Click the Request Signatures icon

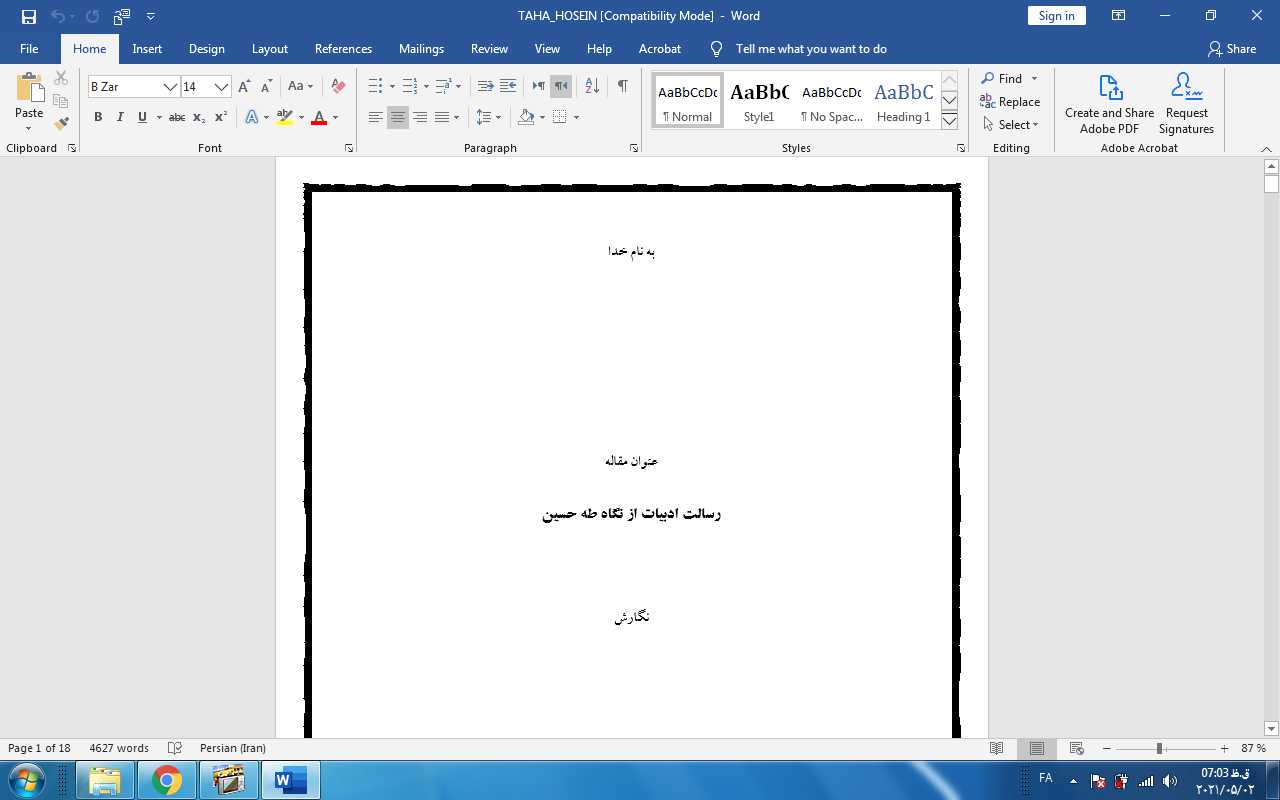[1186, 104]
